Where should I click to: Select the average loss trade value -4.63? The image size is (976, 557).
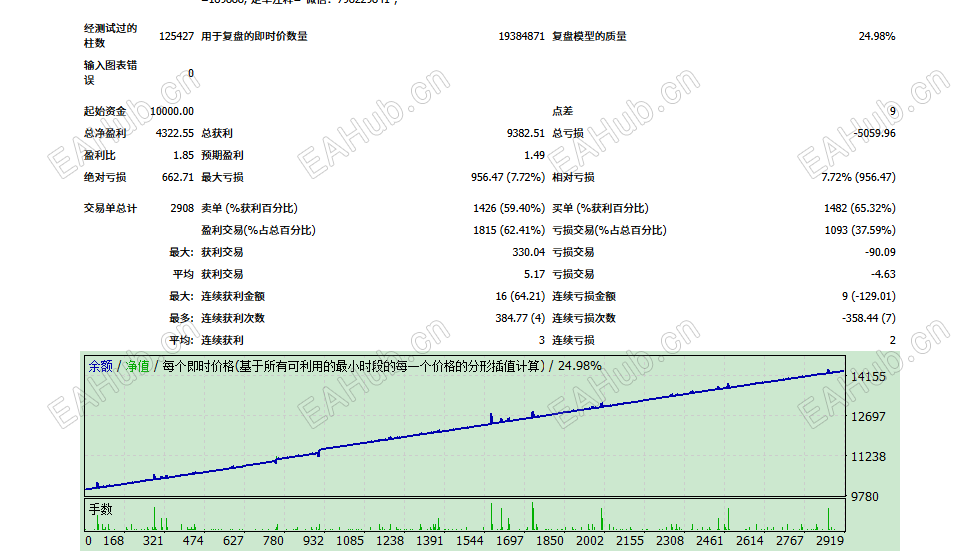click(x=883, y=274)
